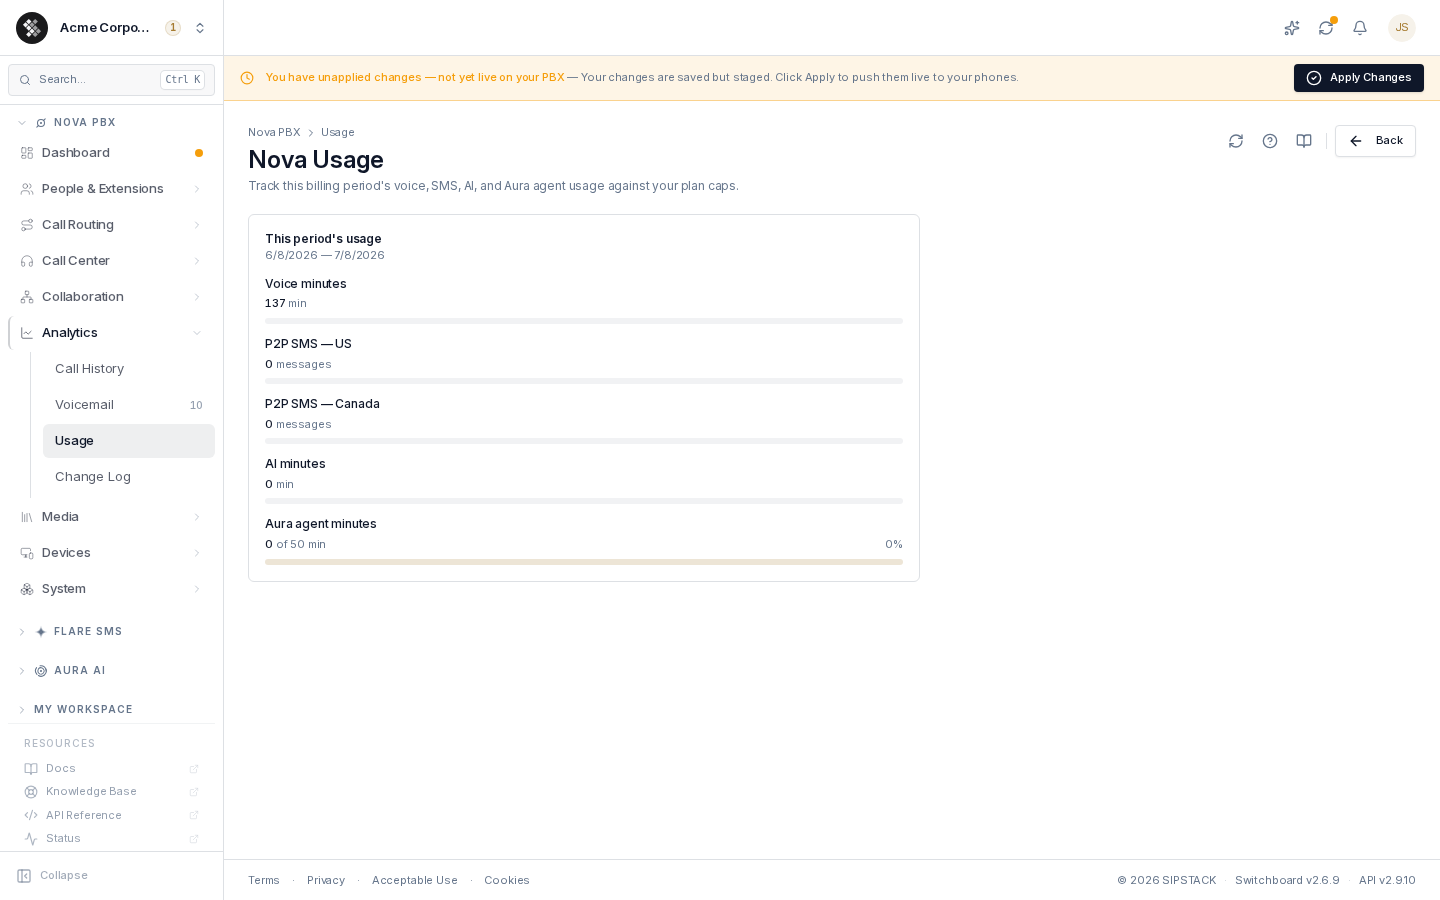Click the Collaboration sidebar icon
Screen dimensions: 1440x900
[x=27, y=297]
